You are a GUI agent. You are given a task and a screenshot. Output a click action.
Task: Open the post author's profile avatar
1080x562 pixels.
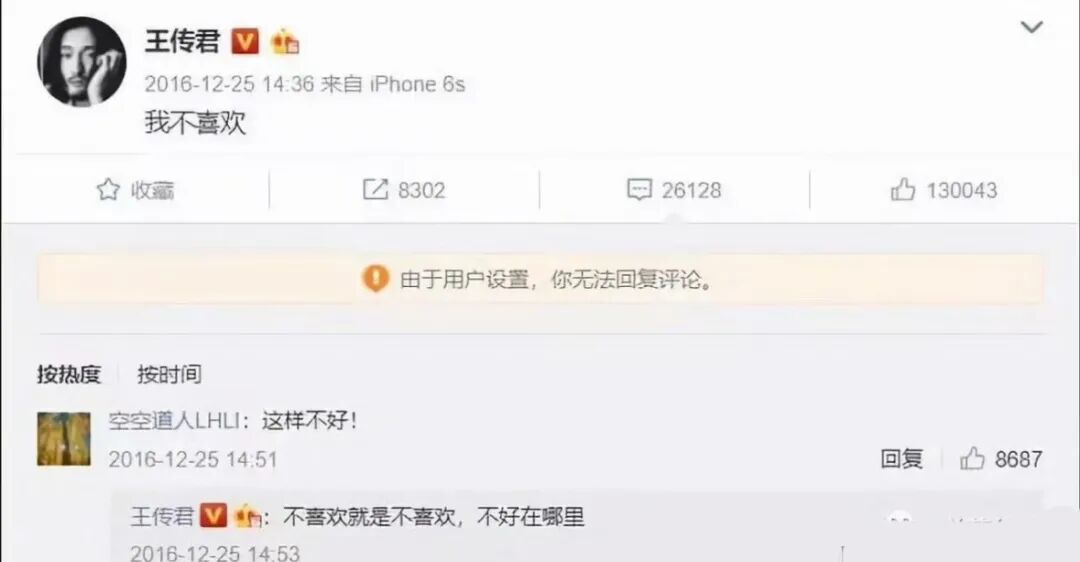click(82, 62)
